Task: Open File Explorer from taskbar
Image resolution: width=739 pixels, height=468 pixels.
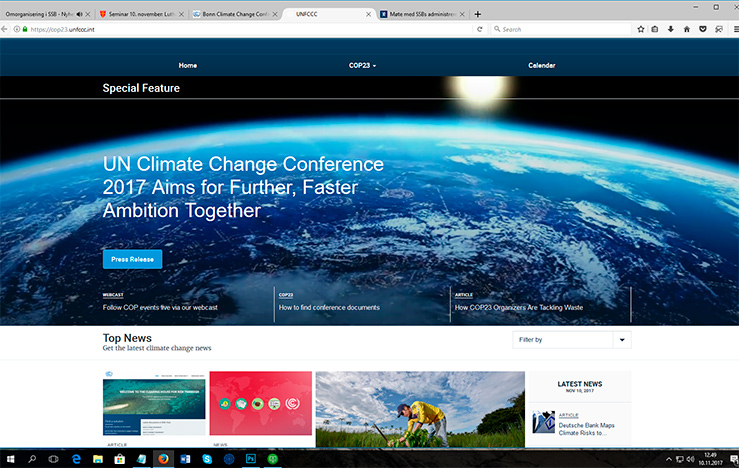Action: tap(98, 459)
